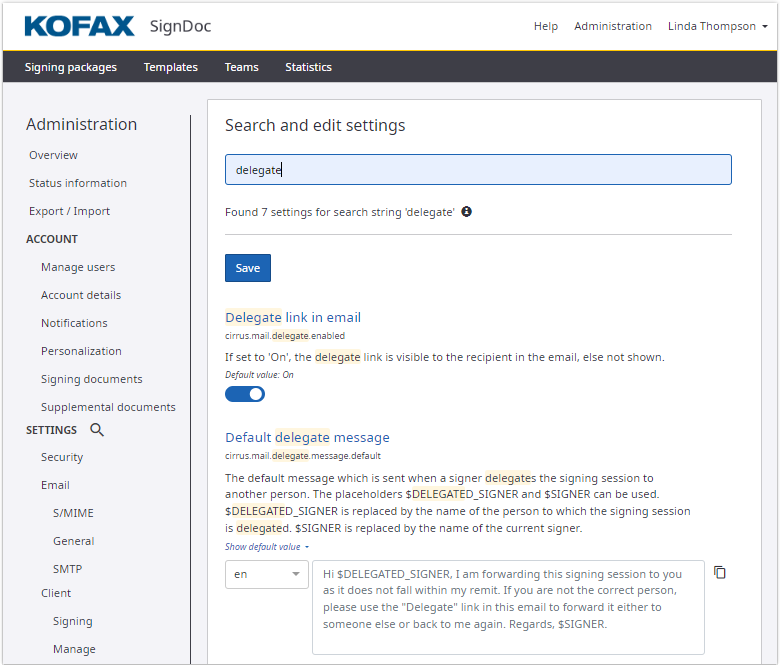The height and width of the screenshot is (667, 780).
Task: Open the Statistics tab
Action: tap(308, 67)
